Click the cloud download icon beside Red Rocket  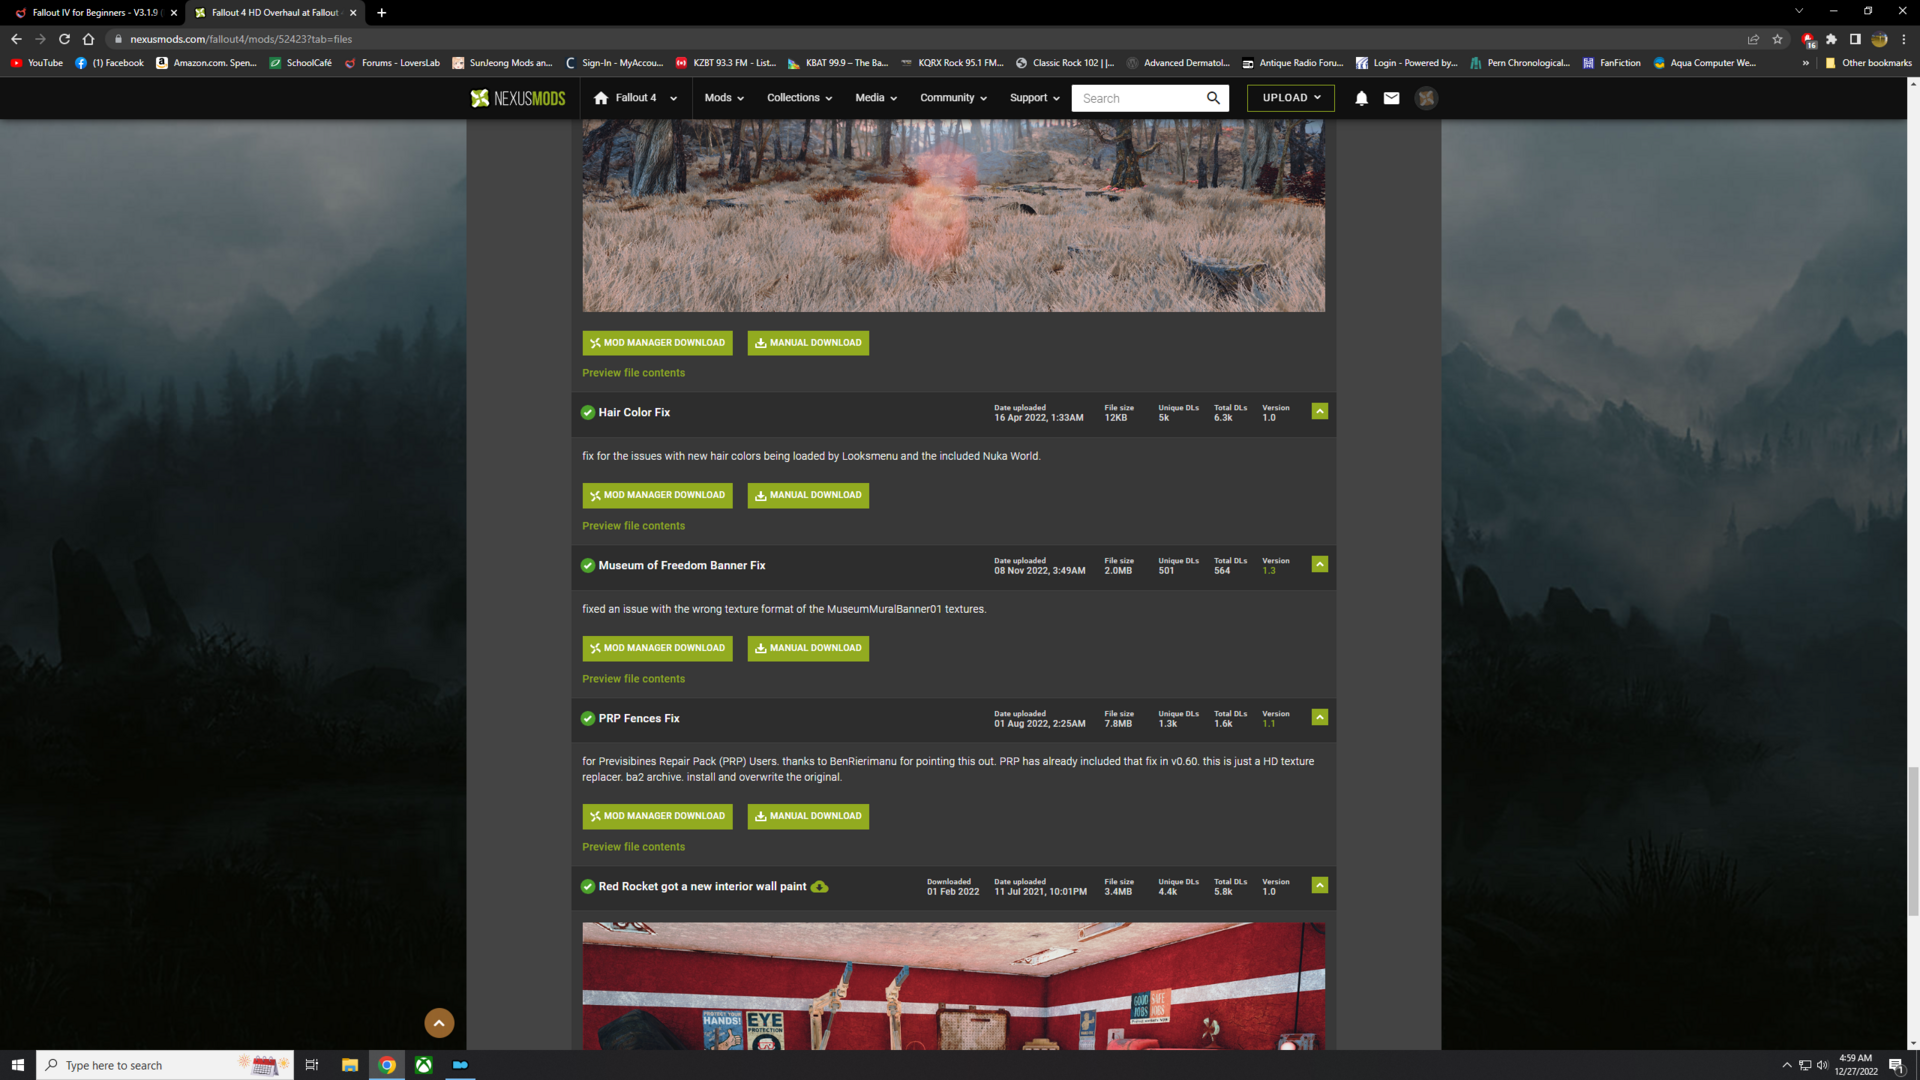click(x=819, y=887)
